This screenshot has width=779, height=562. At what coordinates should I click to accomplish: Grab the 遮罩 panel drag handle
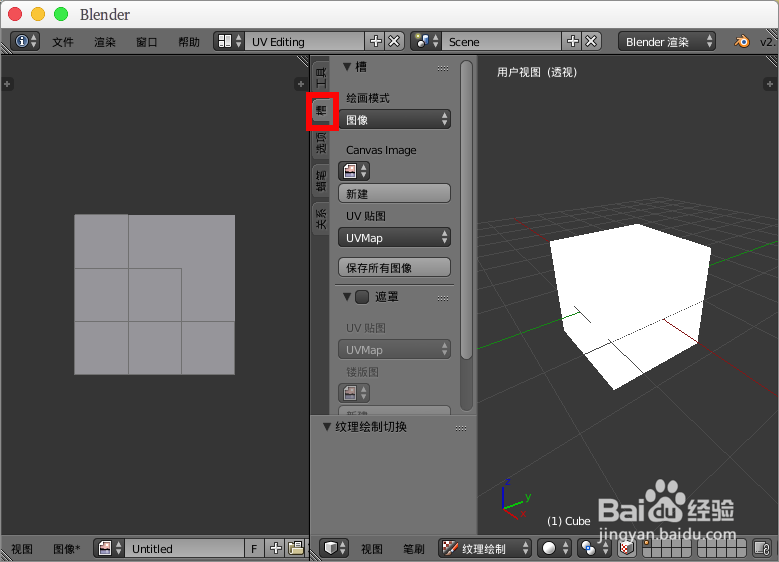click(443, 298)
